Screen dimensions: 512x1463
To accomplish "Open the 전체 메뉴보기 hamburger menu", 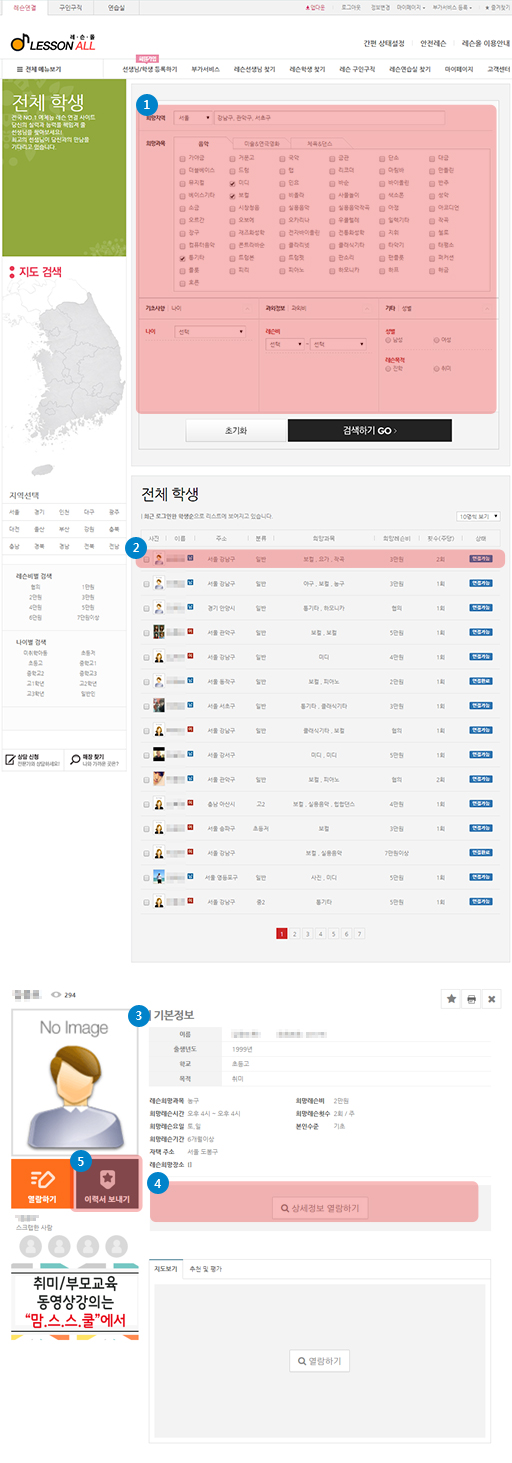I will tap(39, 69).
